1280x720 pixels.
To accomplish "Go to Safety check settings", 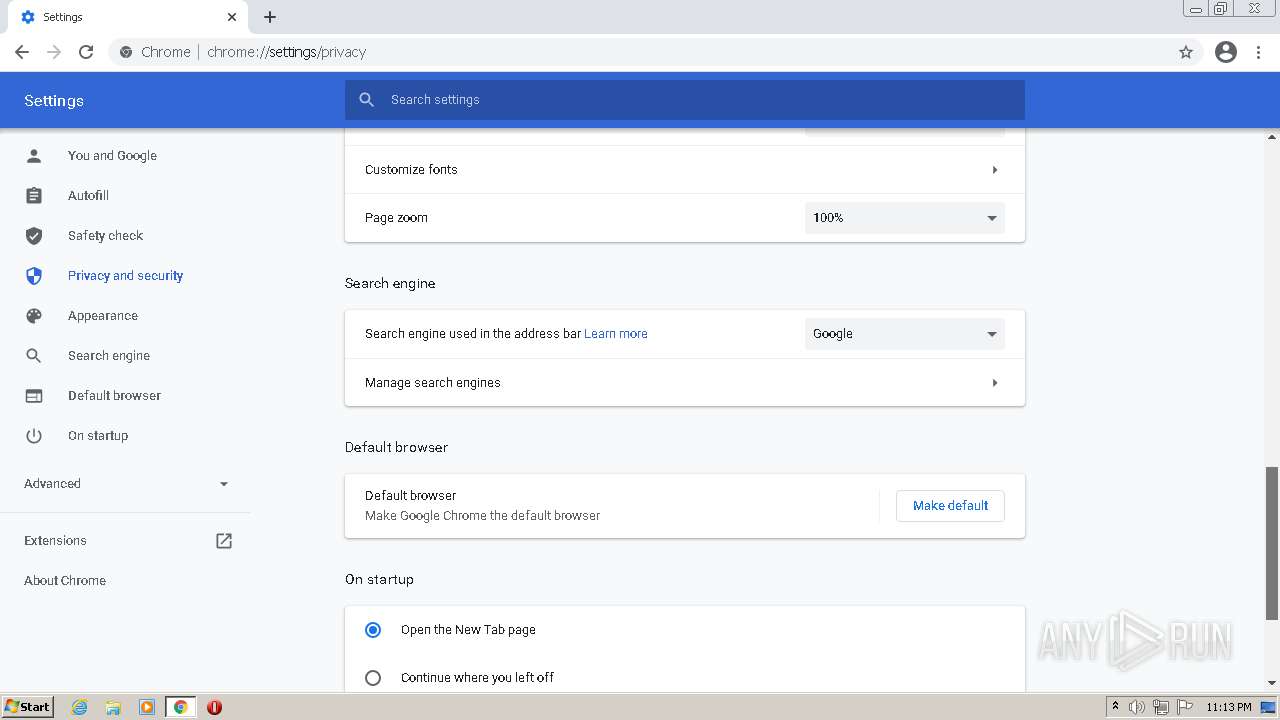I will (x=105, y=236).
